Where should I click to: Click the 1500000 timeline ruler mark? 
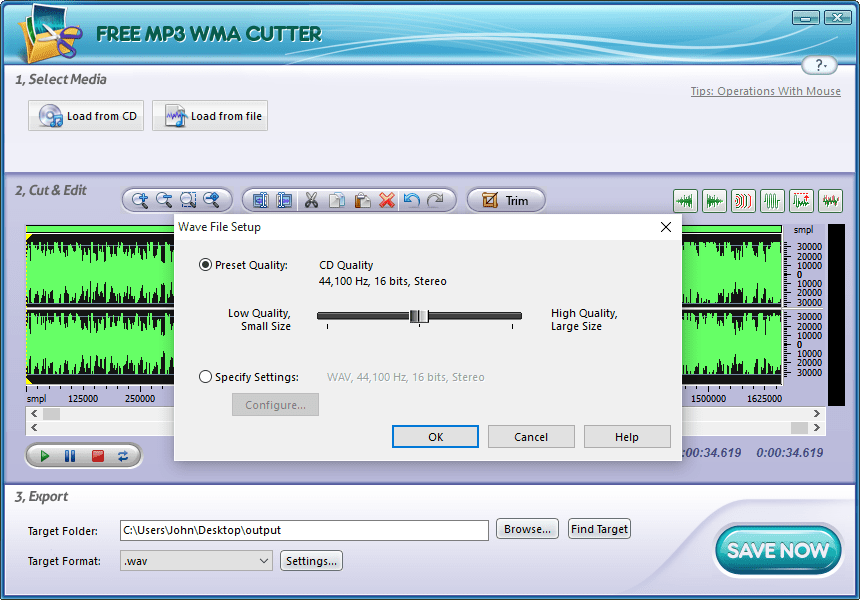pos(708,399)
